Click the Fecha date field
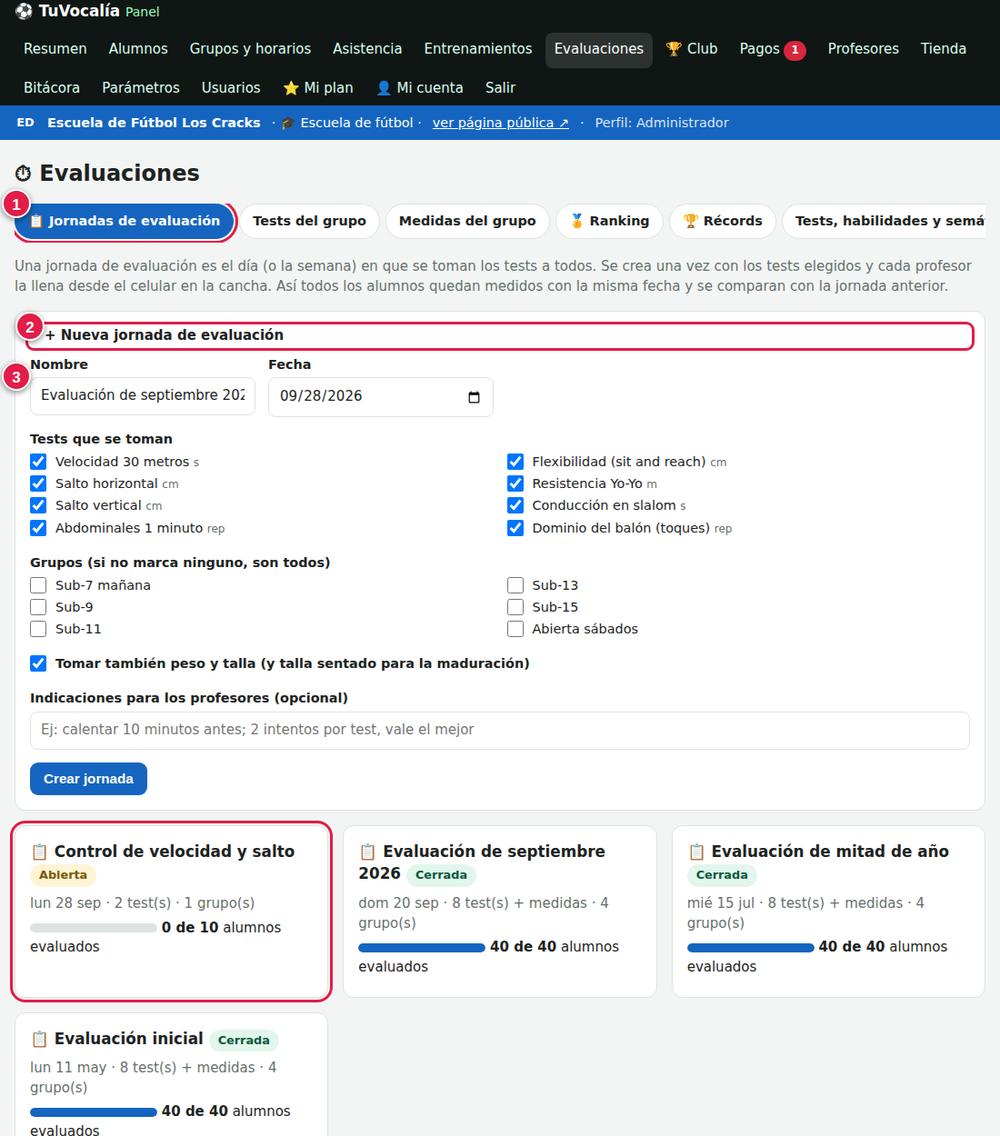This screenshot has width=1000, height=1136. pos(380,397)
